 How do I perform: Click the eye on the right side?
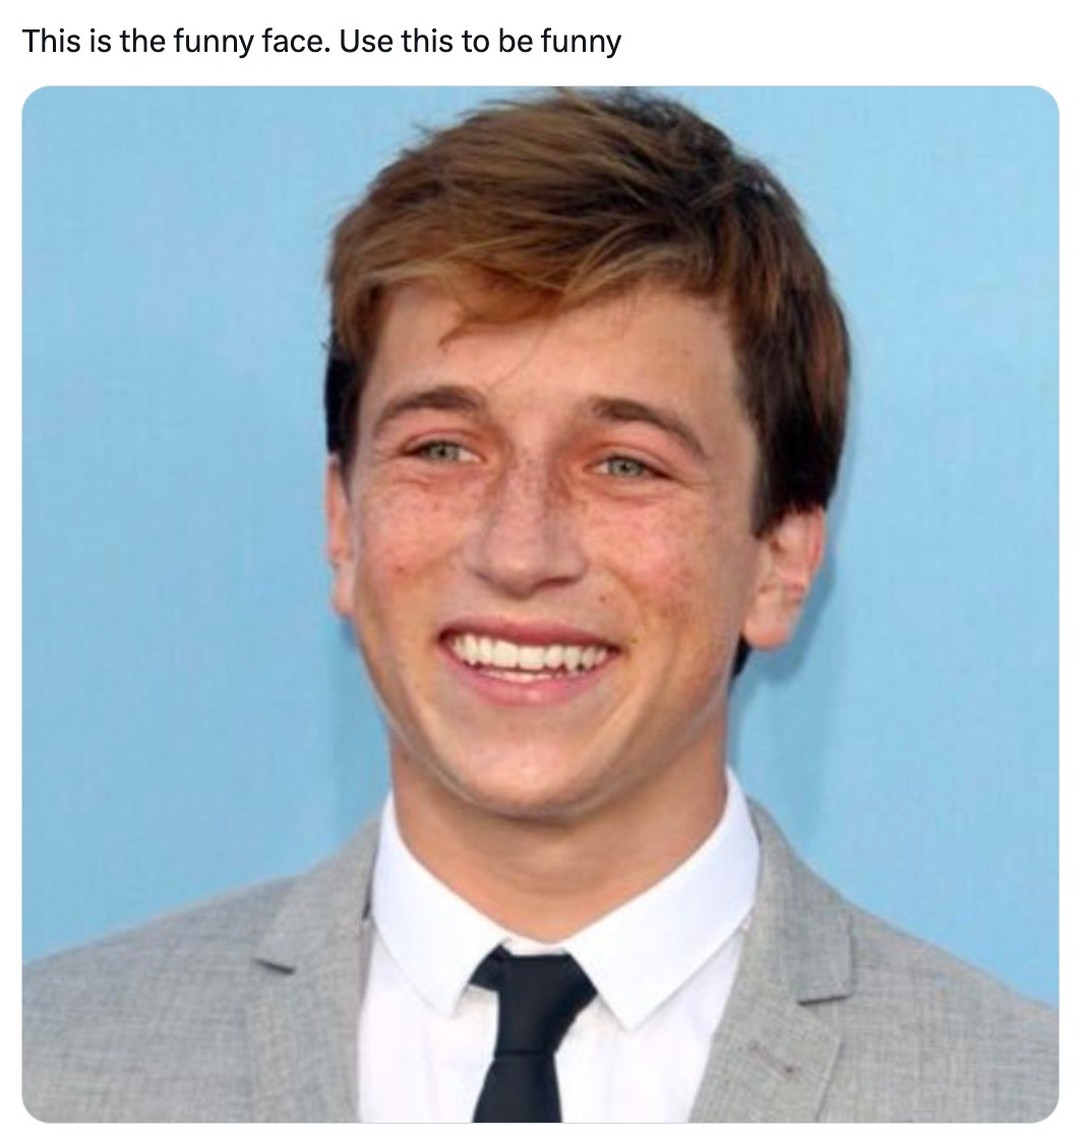624,467
